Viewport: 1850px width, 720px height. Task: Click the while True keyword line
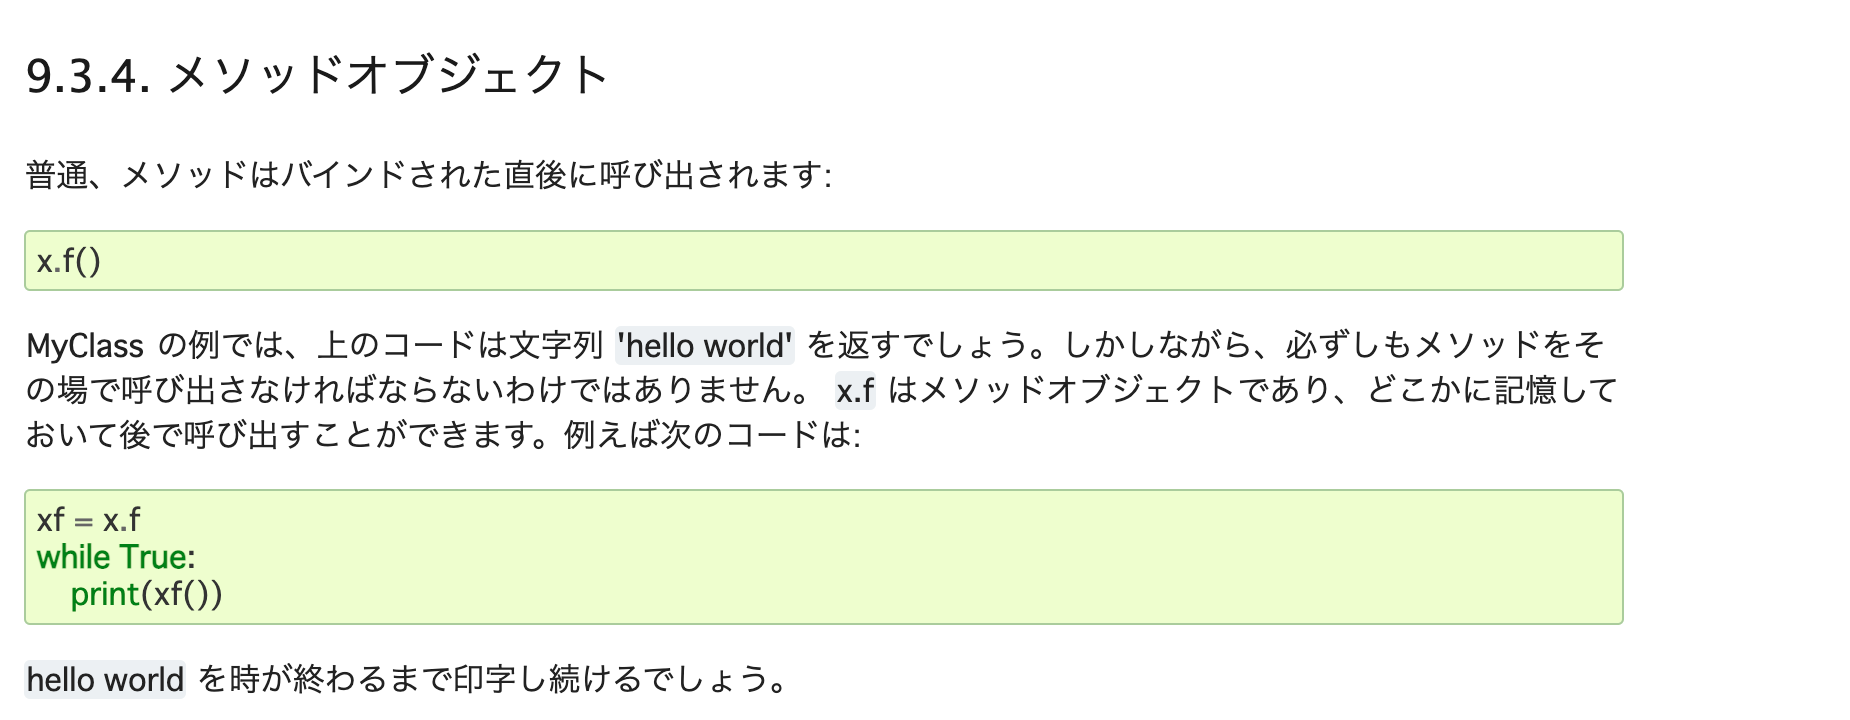(x=116, y=557)
